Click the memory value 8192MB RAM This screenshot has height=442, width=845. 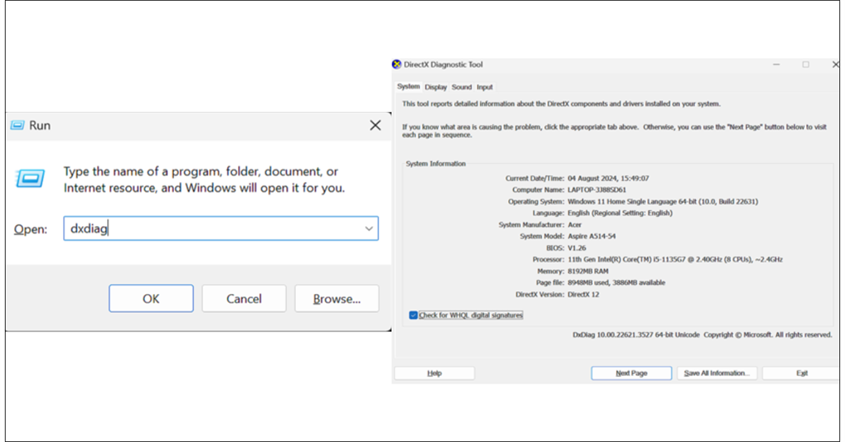(x=587, y=271)
